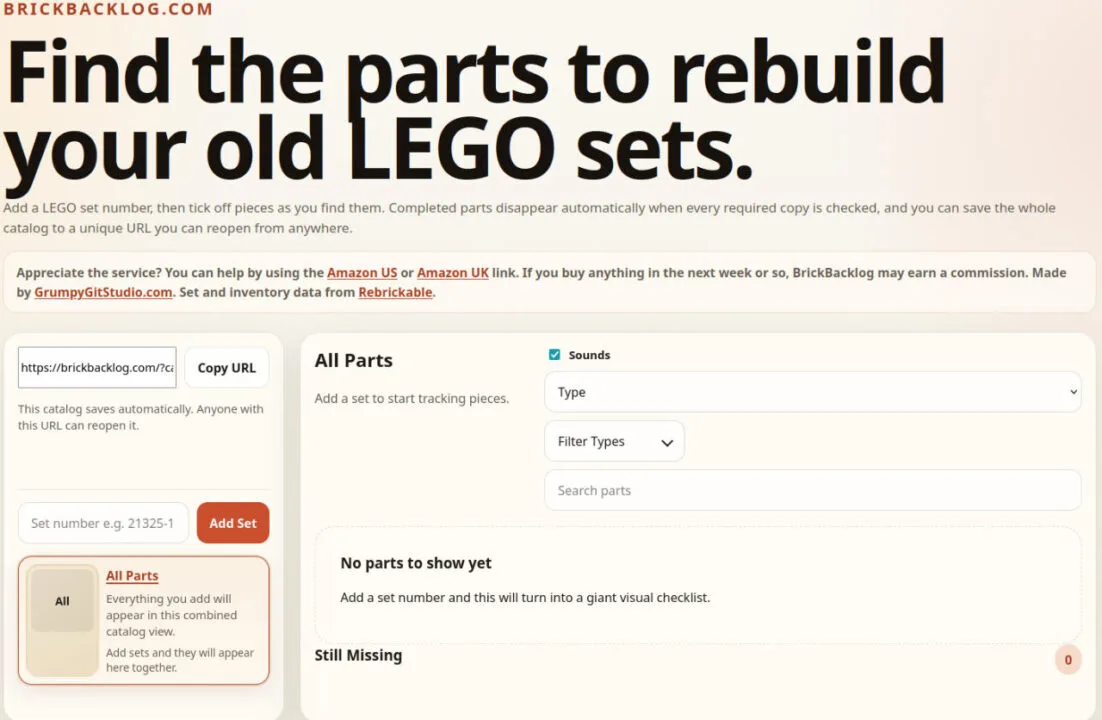
Task: Open the Amazon UK link
Action: tap(452, 273)
